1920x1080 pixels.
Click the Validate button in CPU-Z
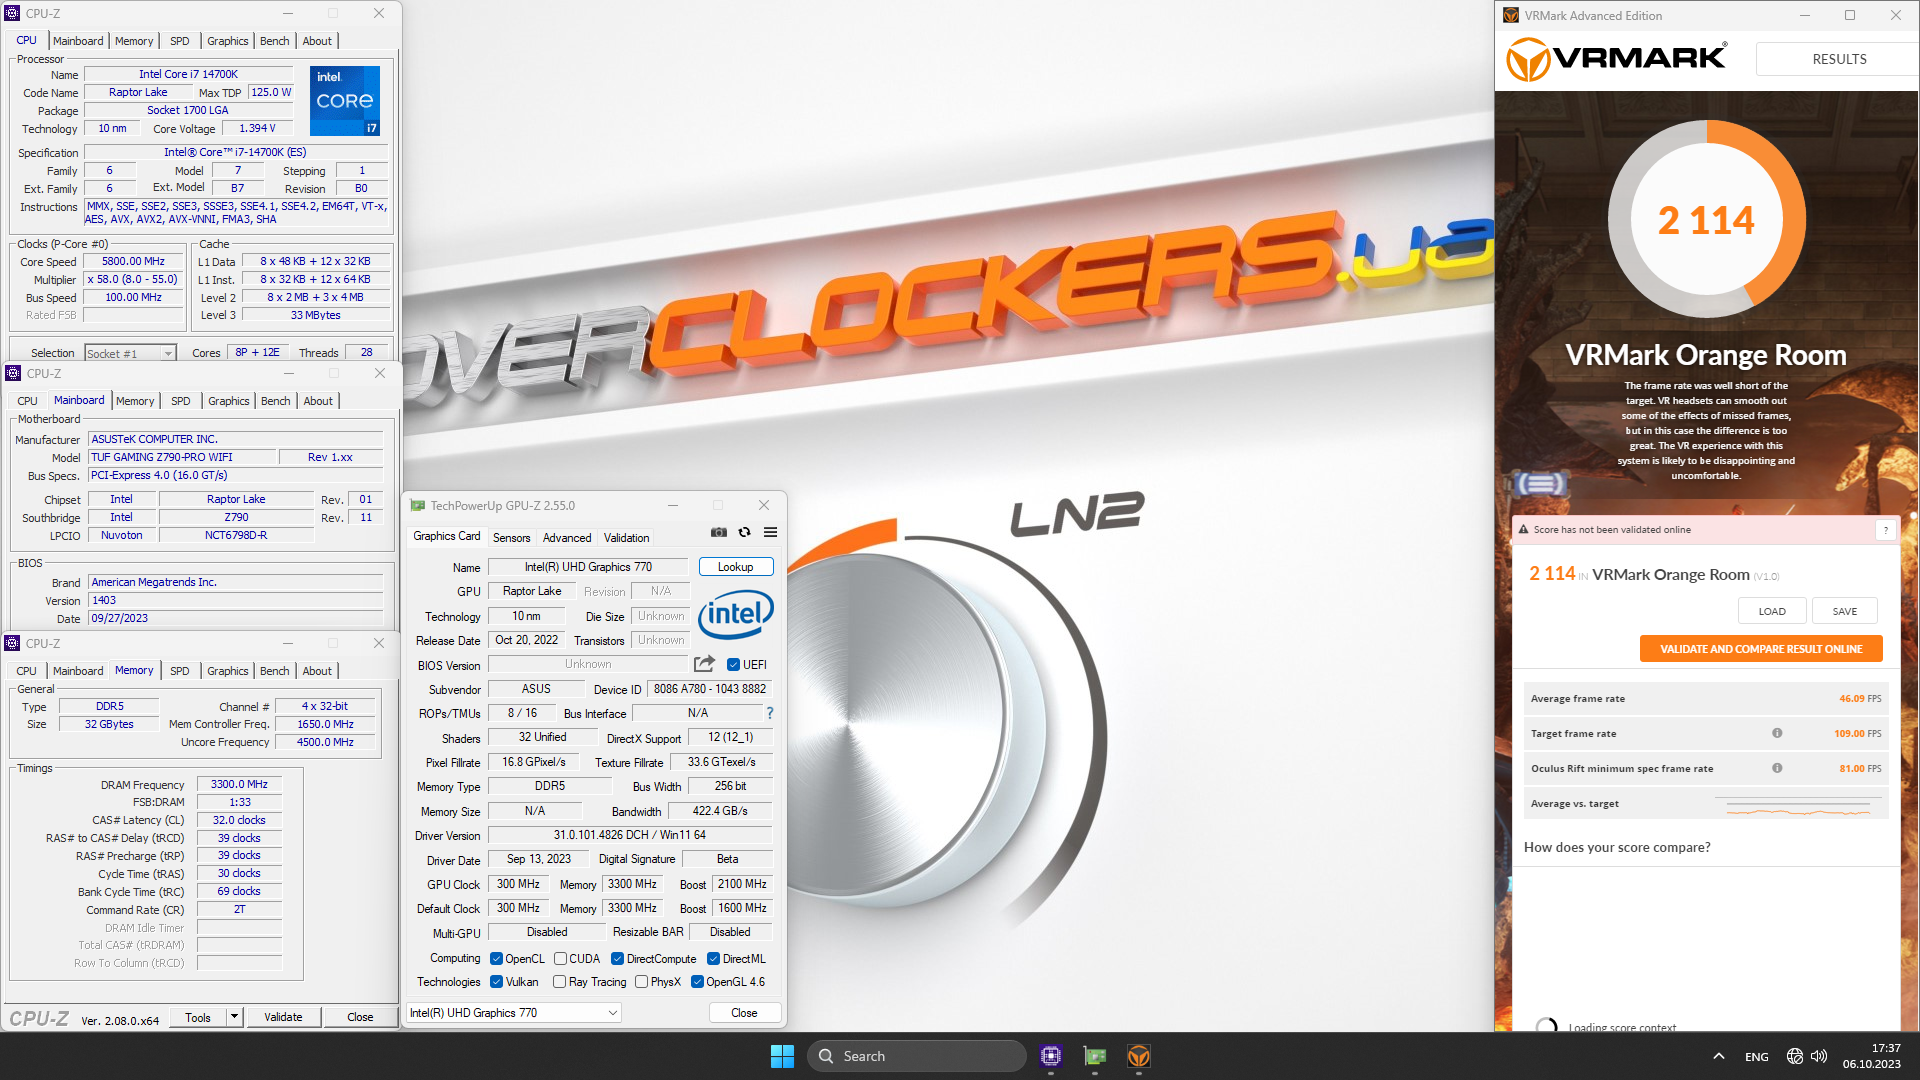(283, 1017)
